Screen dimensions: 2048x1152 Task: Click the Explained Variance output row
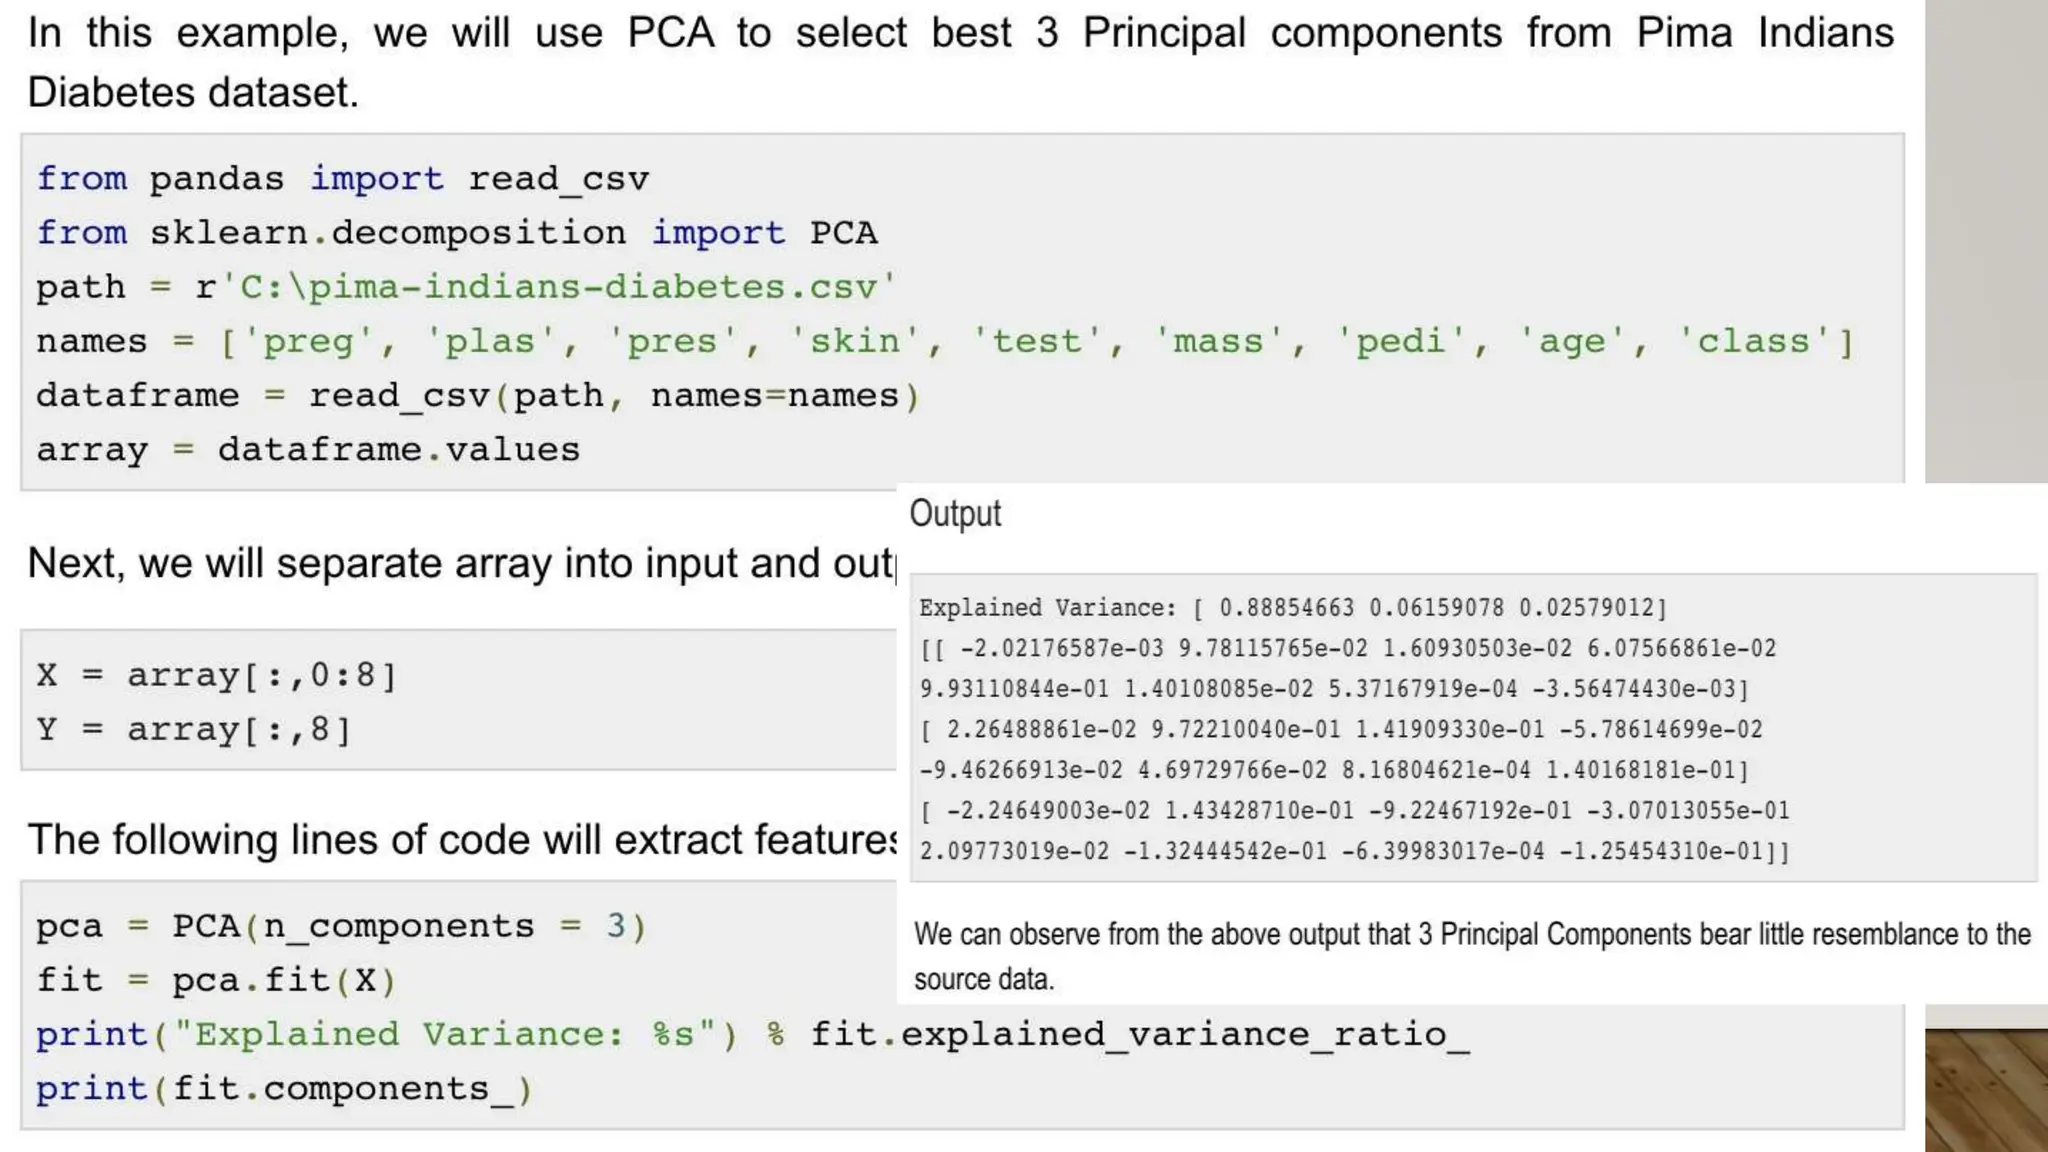pos(1293,608)
